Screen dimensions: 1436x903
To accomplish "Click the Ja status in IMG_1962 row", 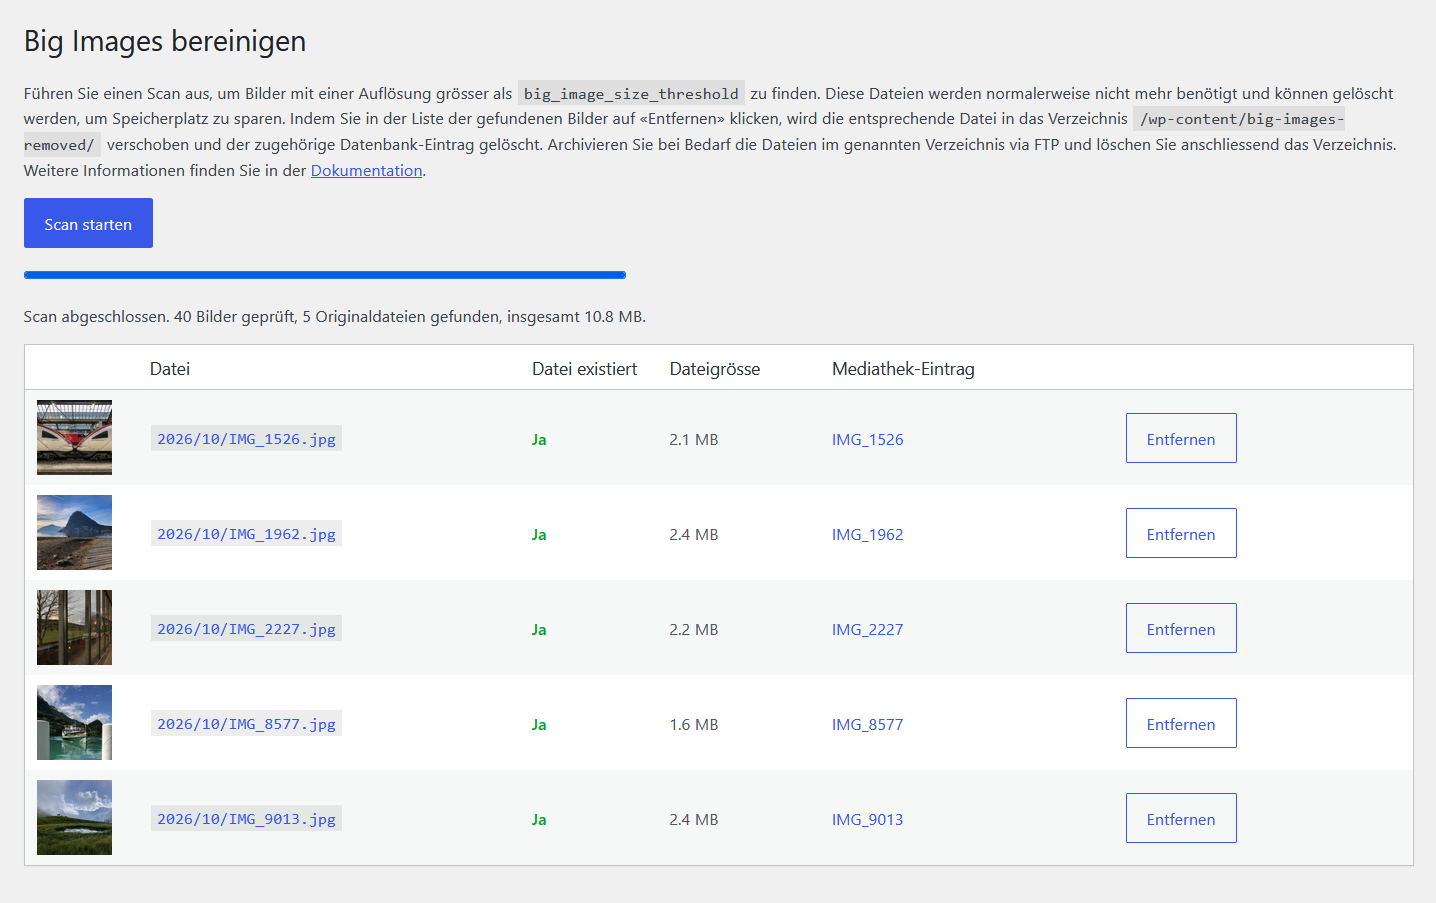I will [539, 534].
